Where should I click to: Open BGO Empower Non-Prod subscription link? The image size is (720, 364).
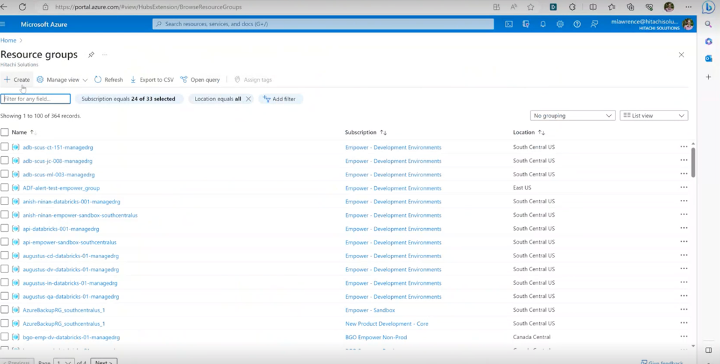376,337
